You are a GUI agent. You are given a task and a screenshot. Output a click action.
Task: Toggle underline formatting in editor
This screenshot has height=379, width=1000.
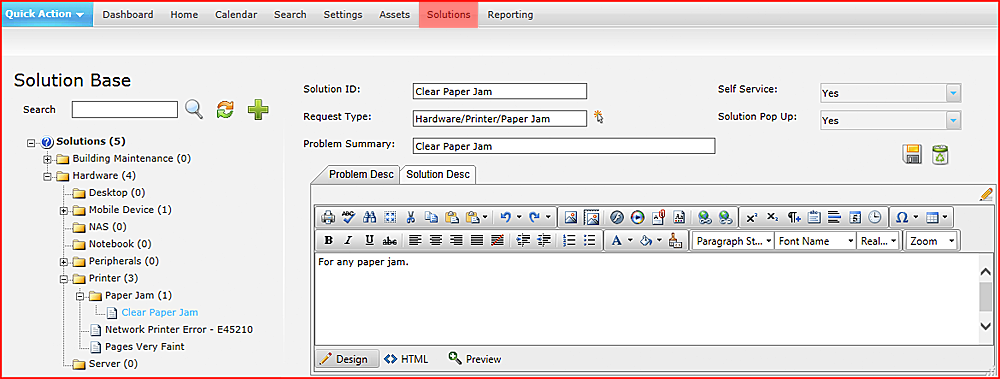[x=369, y=241]
